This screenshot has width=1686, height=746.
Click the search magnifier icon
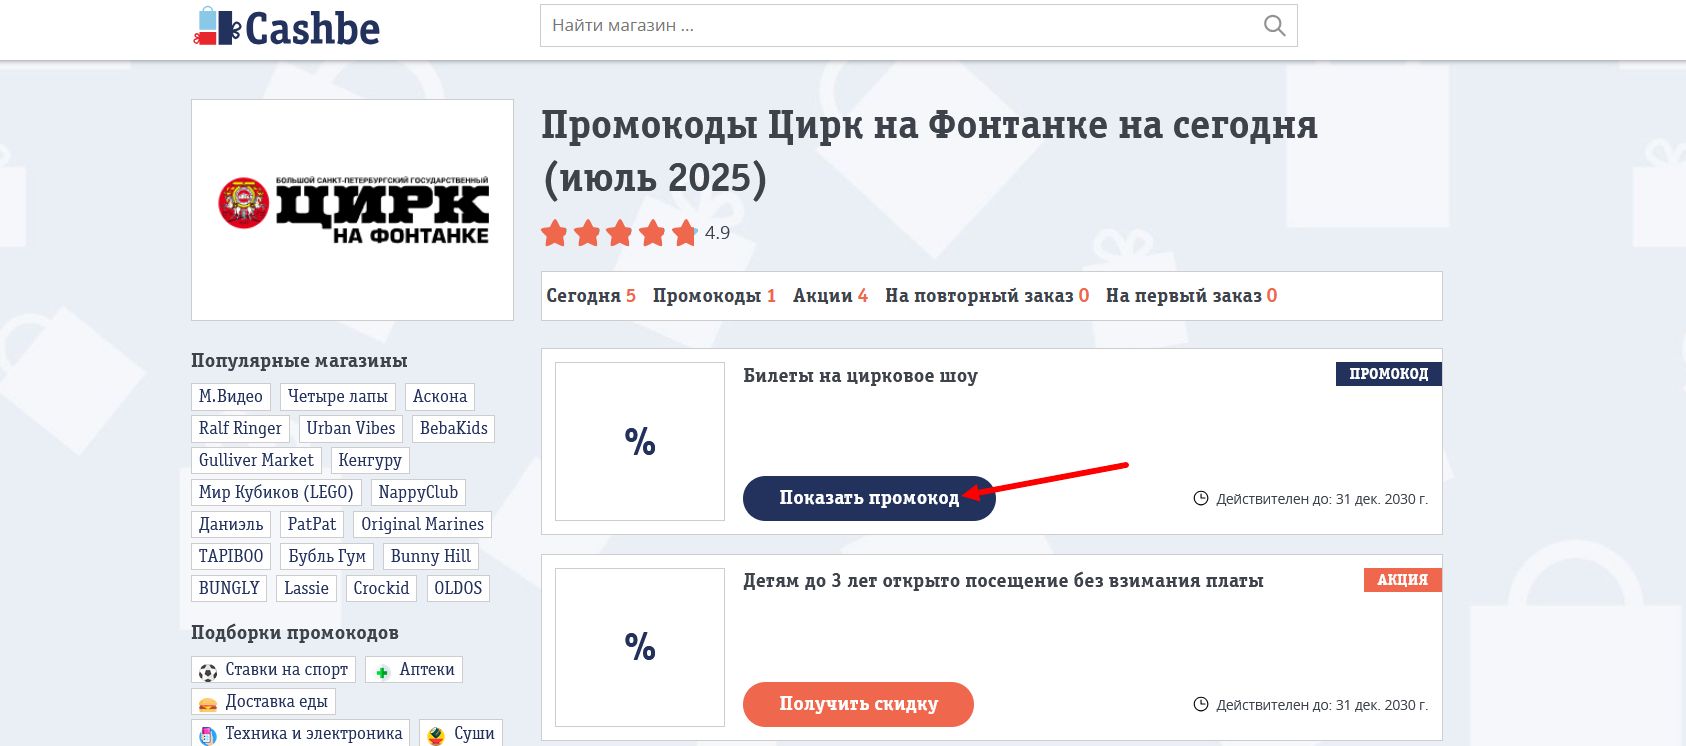coord(1274,26)
